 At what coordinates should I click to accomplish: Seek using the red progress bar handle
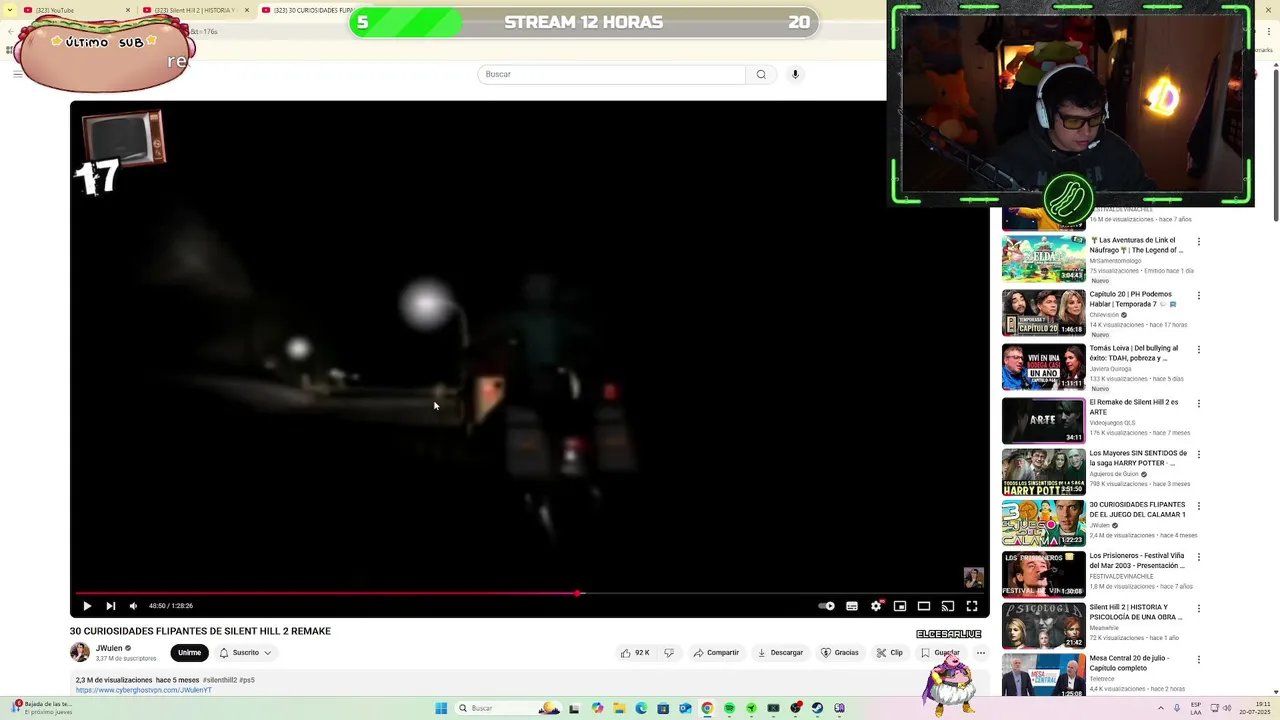tap(578, 593)
